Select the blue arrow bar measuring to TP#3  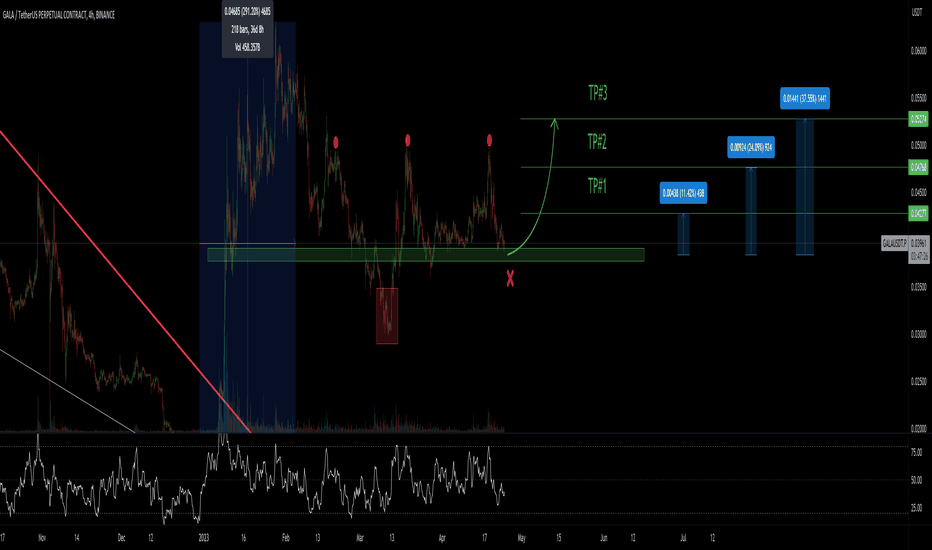pos(805,187)
